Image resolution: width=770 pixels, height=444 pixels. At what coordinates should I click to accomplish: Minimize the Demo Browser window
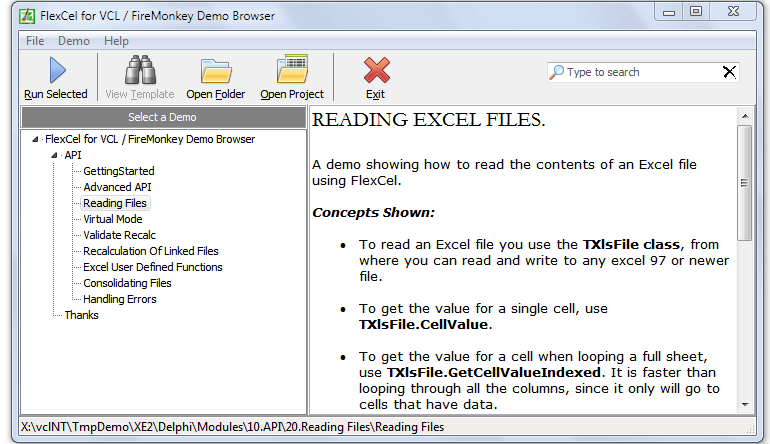(x=669, y=12)
